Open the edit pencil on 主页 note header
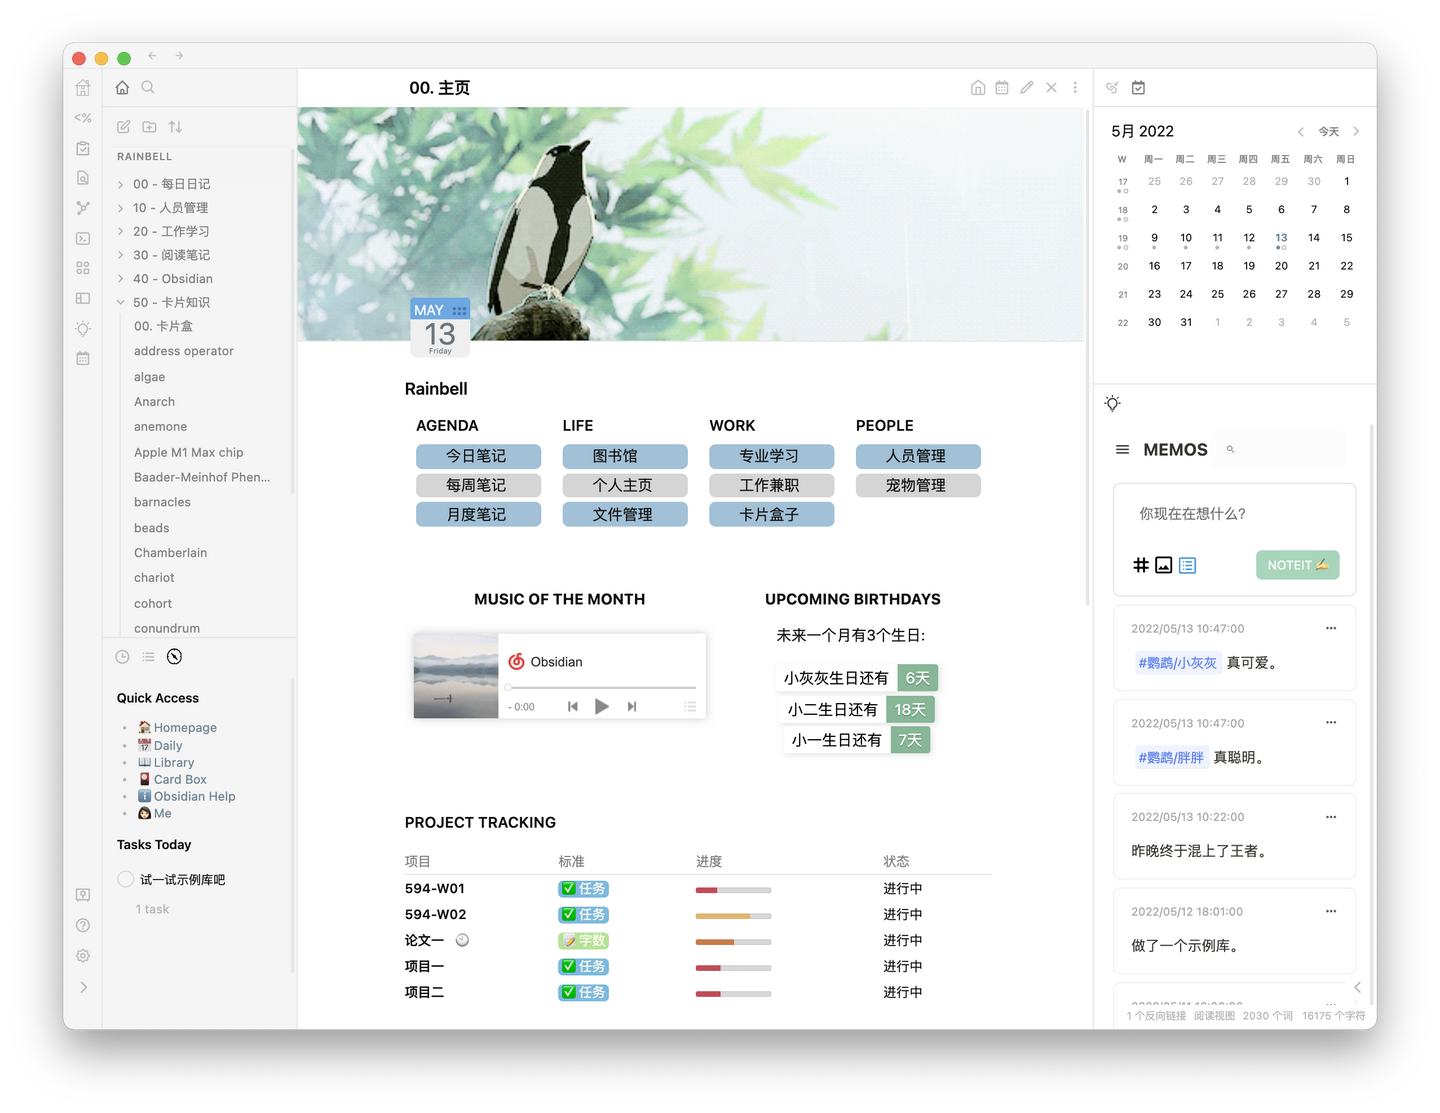Viewport: 1440px width, 1113px height. click(x=1026, y=87)
